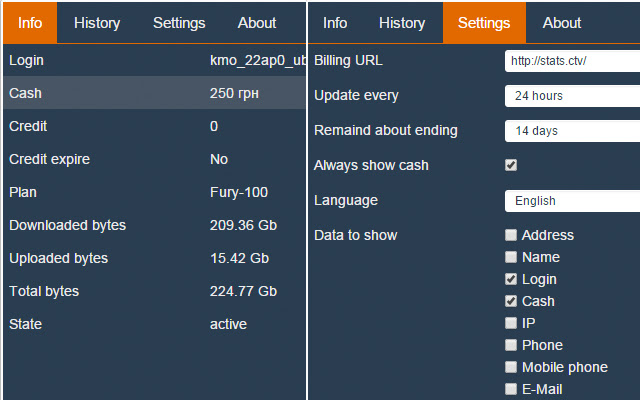Click the Fury-100 plan value
640x400 pixels.
tap(239, 192)
